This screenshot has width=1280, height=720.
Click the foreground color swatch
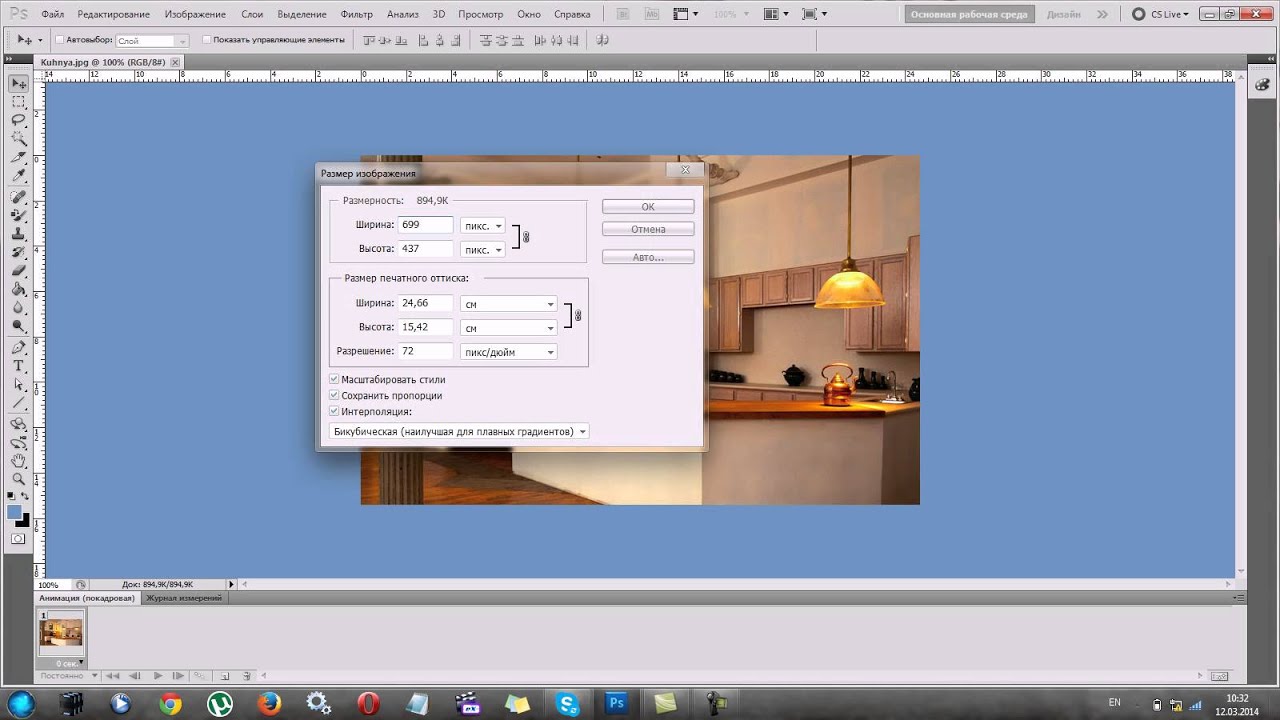[x=14, y=512]
